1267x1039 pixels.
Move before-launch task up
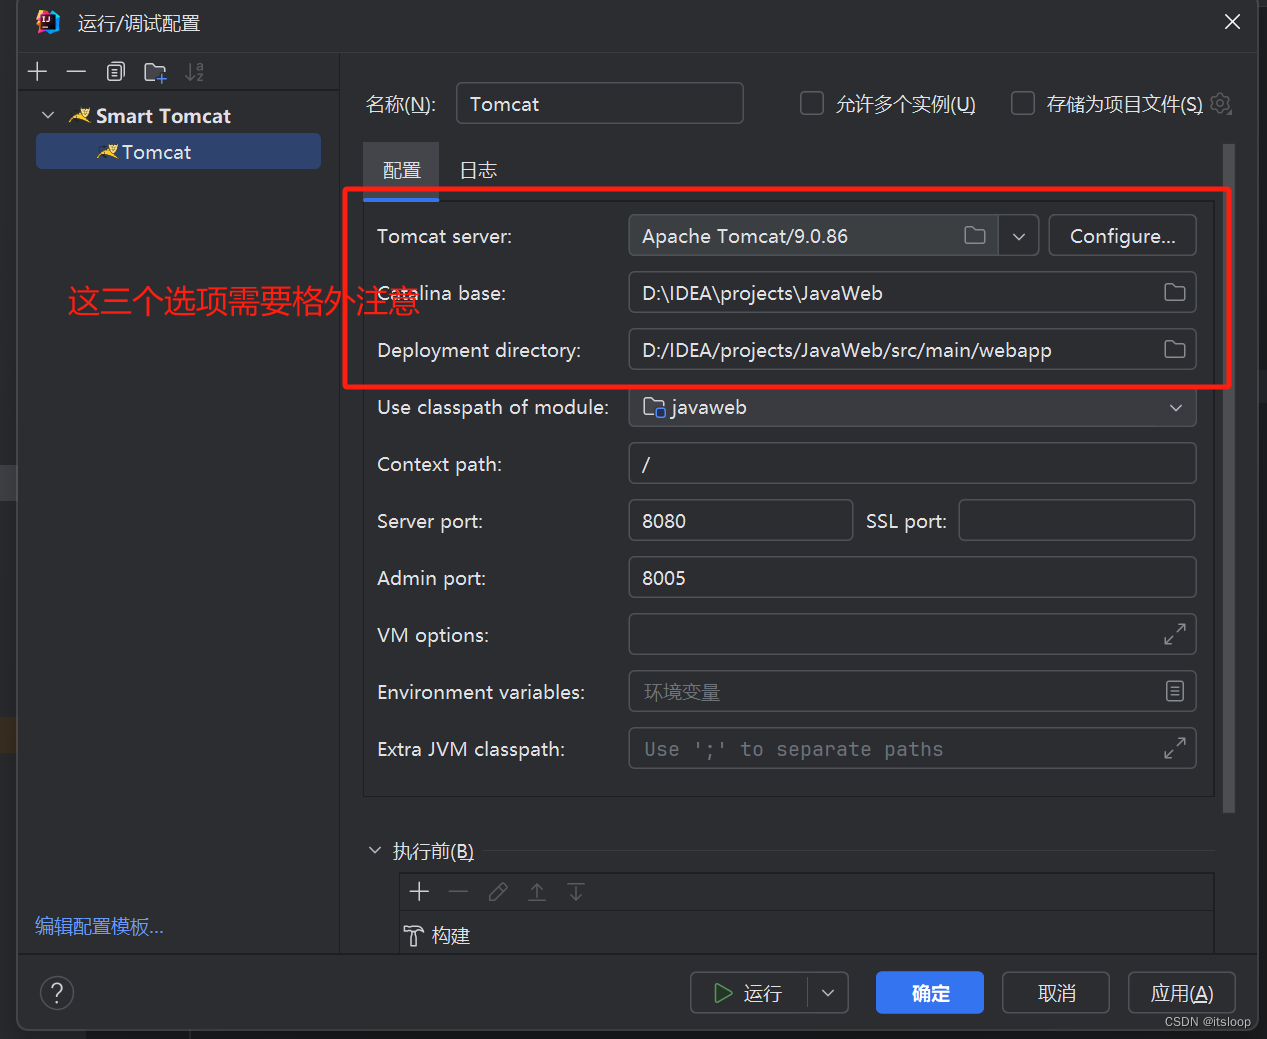click(537, 891)
